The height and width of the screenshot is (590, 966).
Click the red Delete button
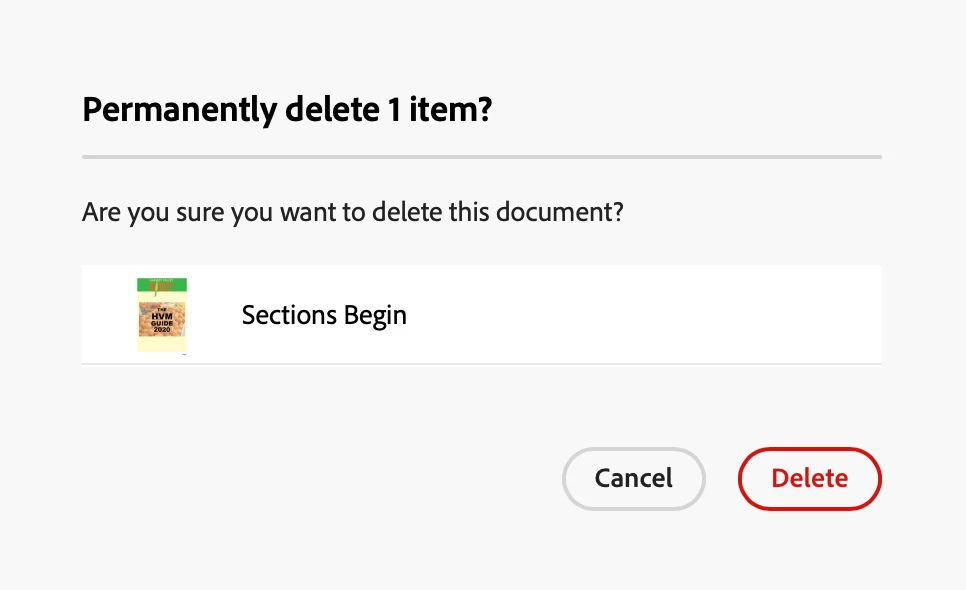click(x=809, y=478)
